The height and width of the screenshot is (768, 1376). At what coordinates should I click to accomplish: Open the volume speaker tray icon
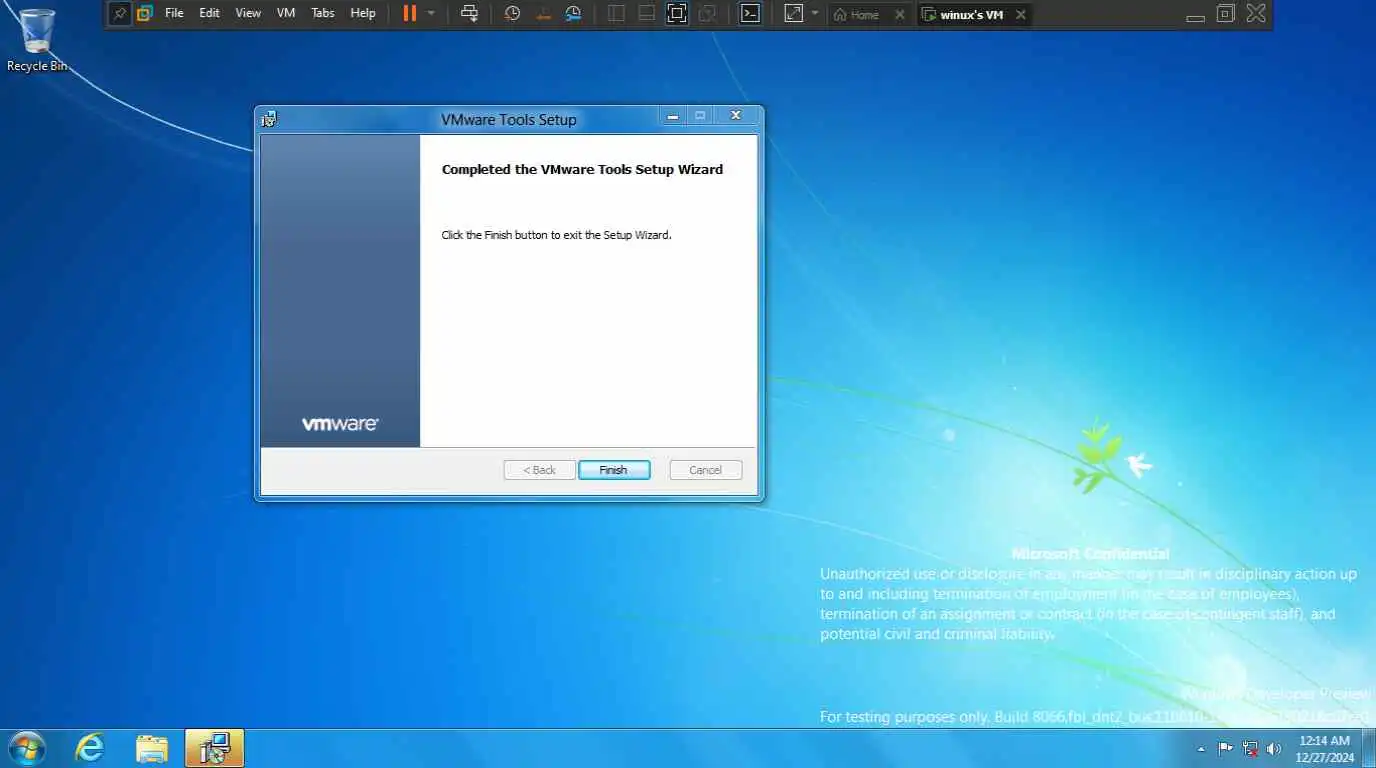point(1274,748)
